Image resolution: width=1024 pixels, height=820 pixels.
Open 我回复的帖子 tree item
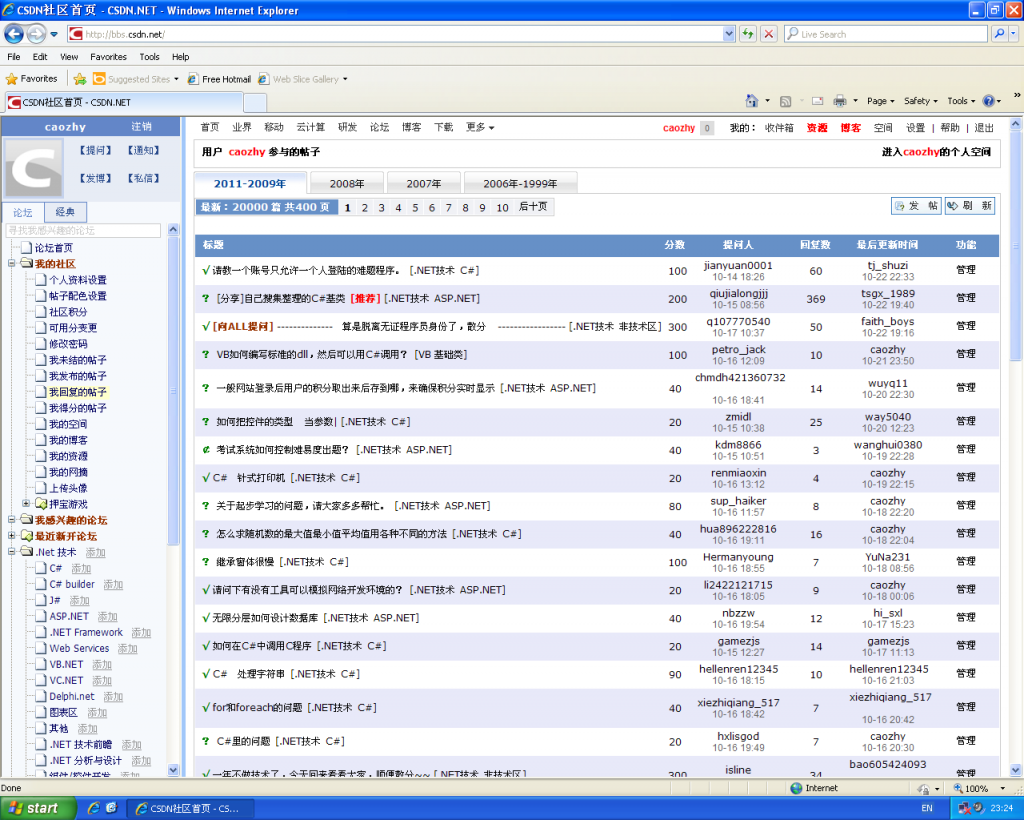coord(77,392)
